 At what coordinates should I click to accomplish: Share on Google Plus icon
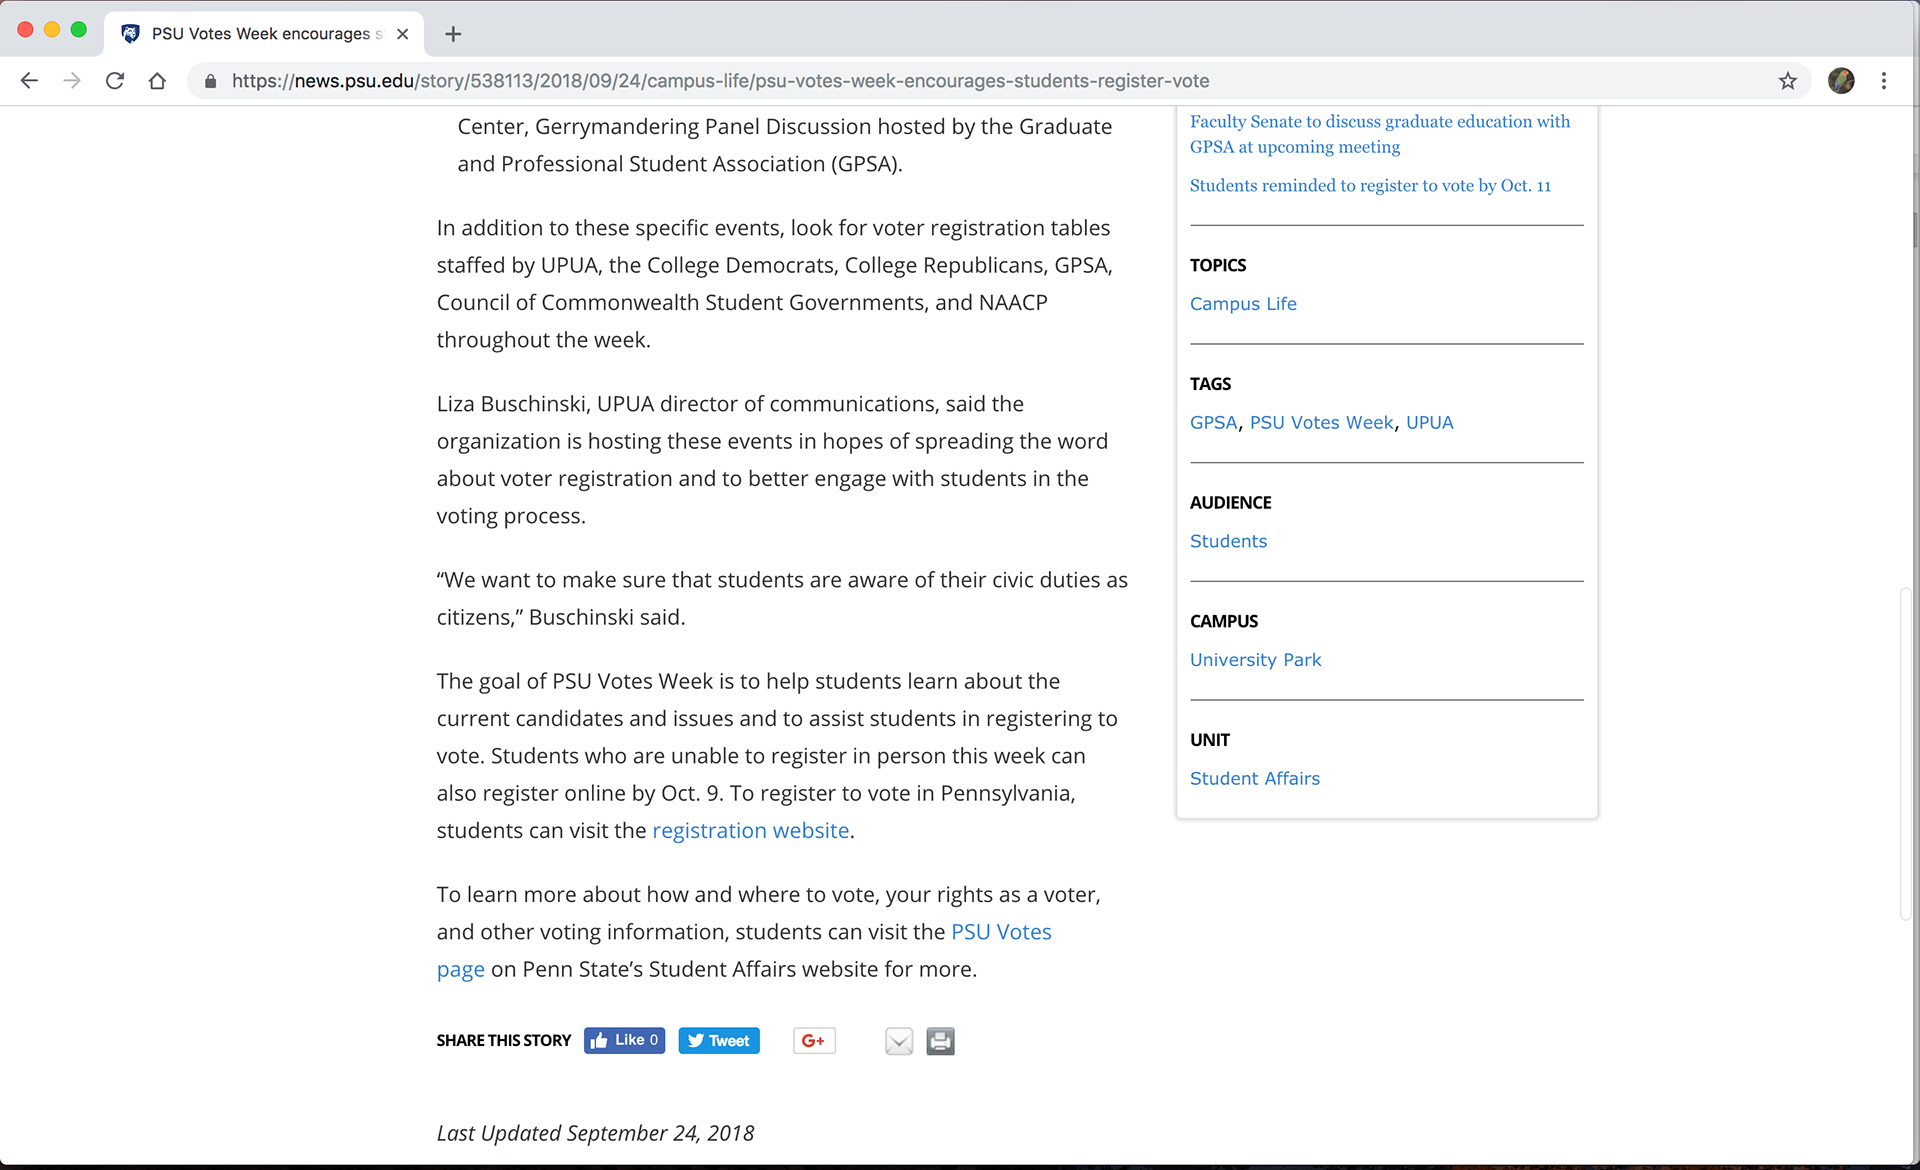[814, 1040]
